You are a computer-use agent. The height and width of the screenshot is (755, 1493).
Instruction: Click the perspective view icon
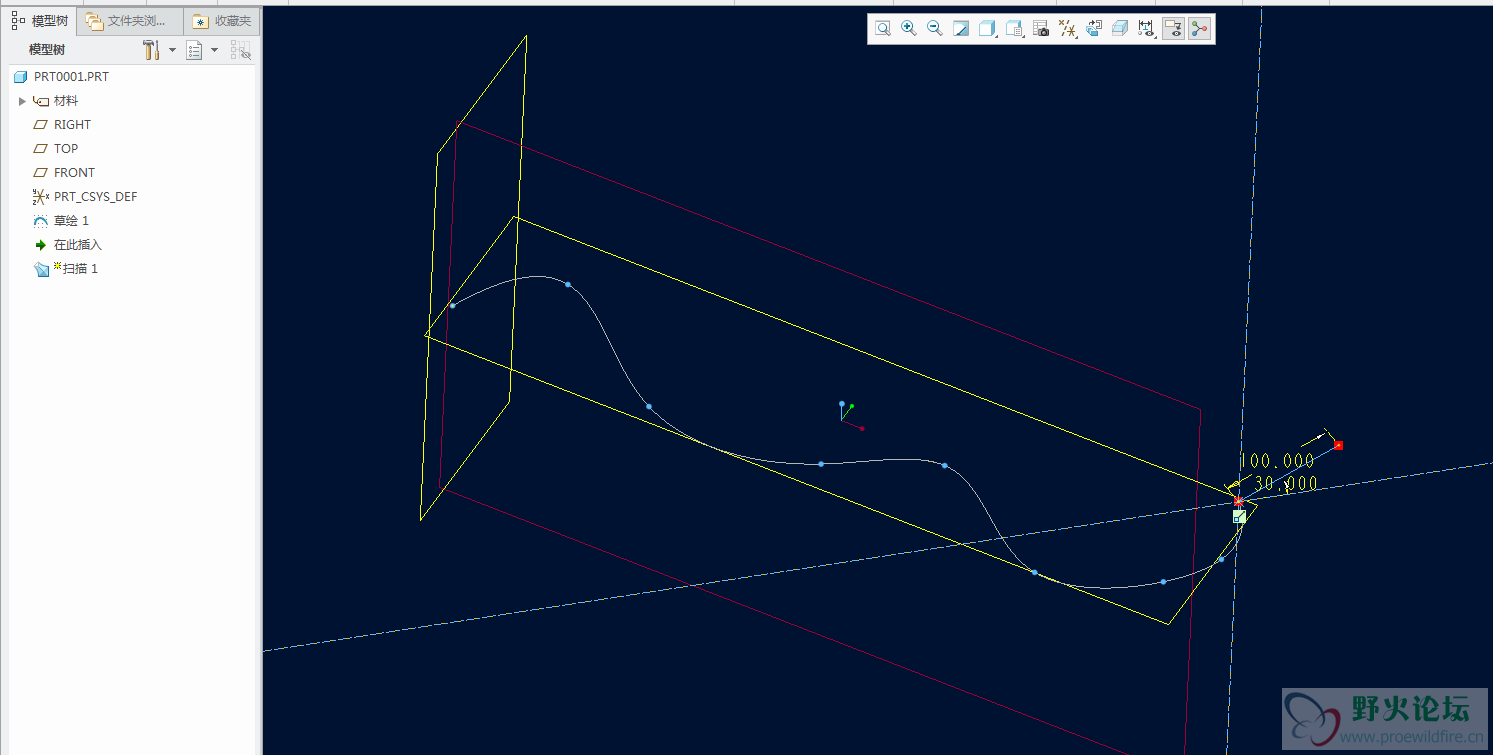[x=1094, y=29]
